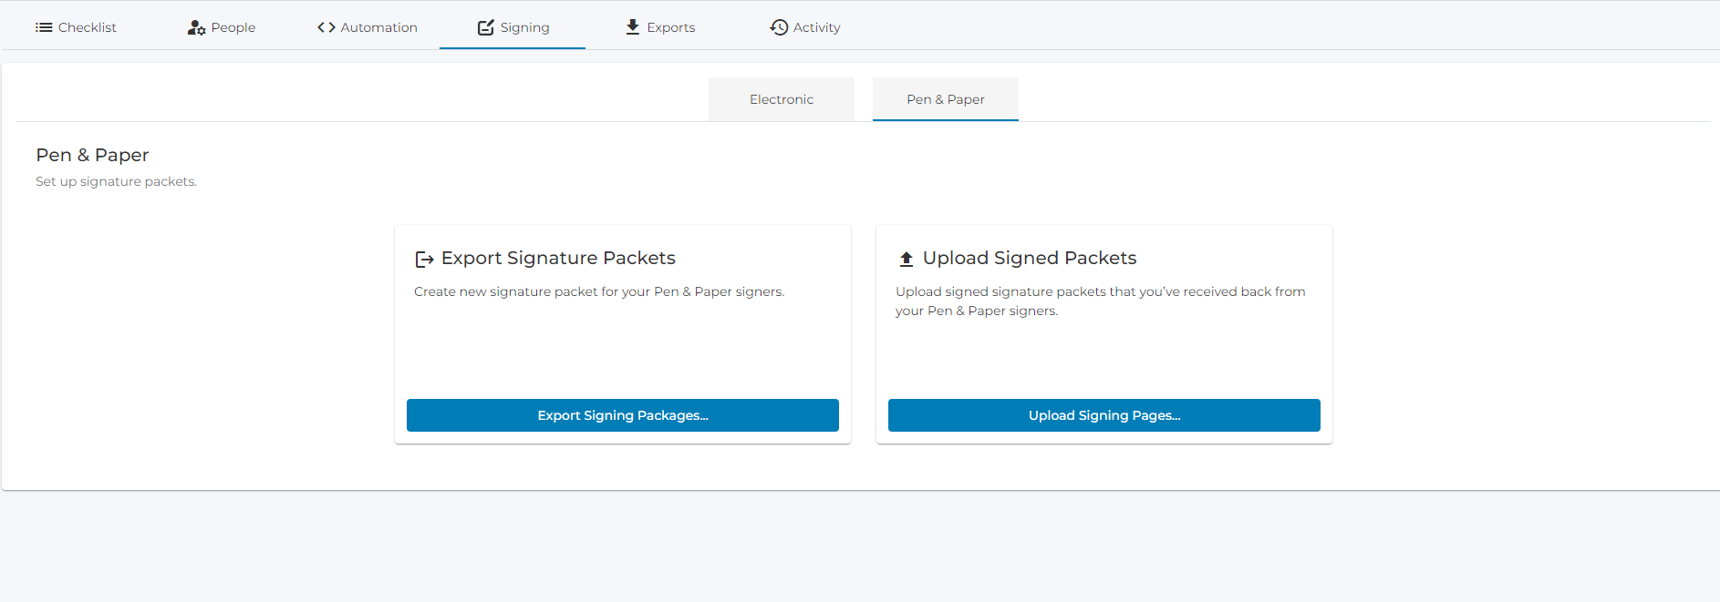Viewport: 1720px width, 602px height.
Task: Switch to the Electronic tab
Action: click(781, 99)
